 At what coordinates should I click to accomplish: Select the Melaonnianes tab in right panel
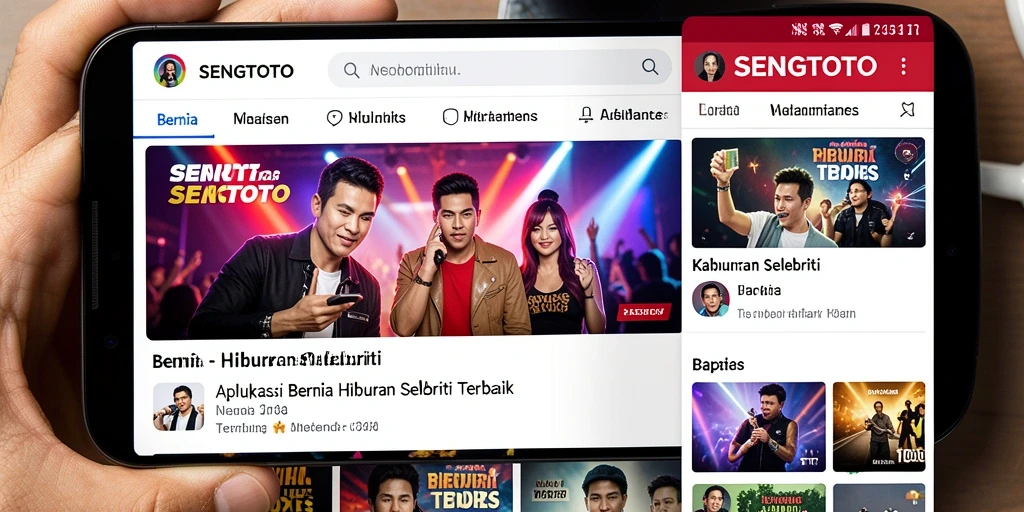coord(814,110)
